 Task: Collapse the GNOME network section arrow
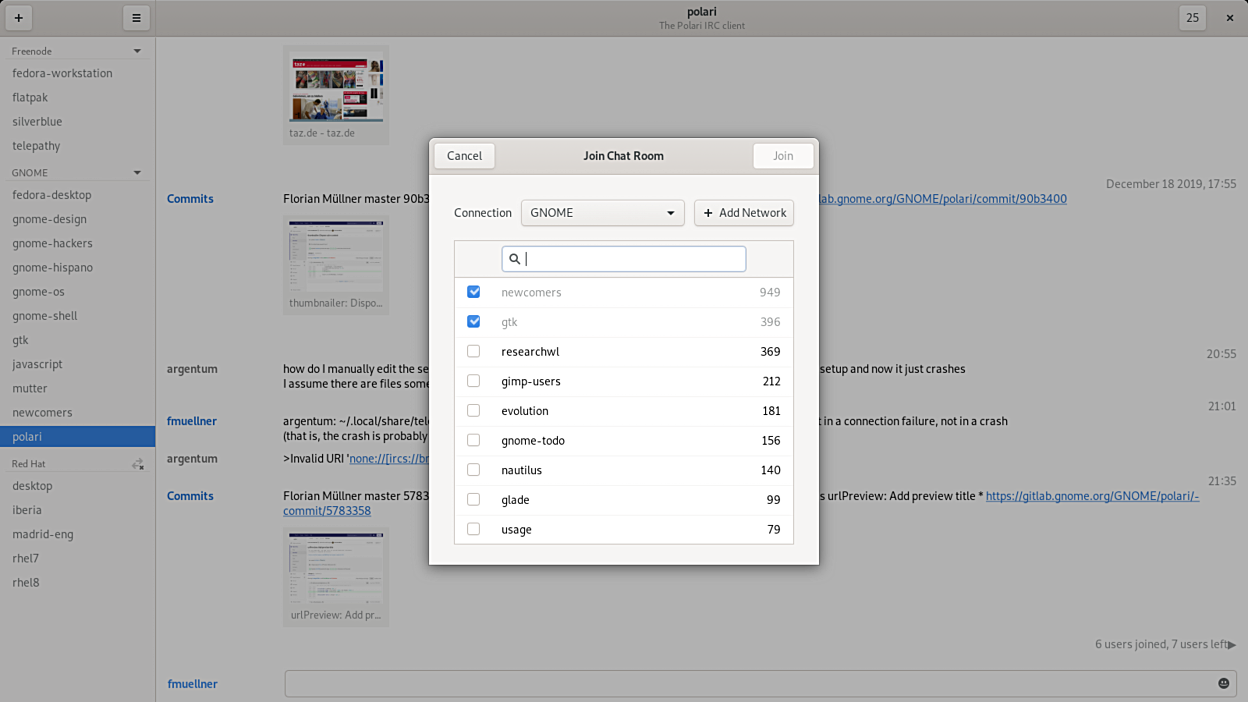tap(137, 173)
